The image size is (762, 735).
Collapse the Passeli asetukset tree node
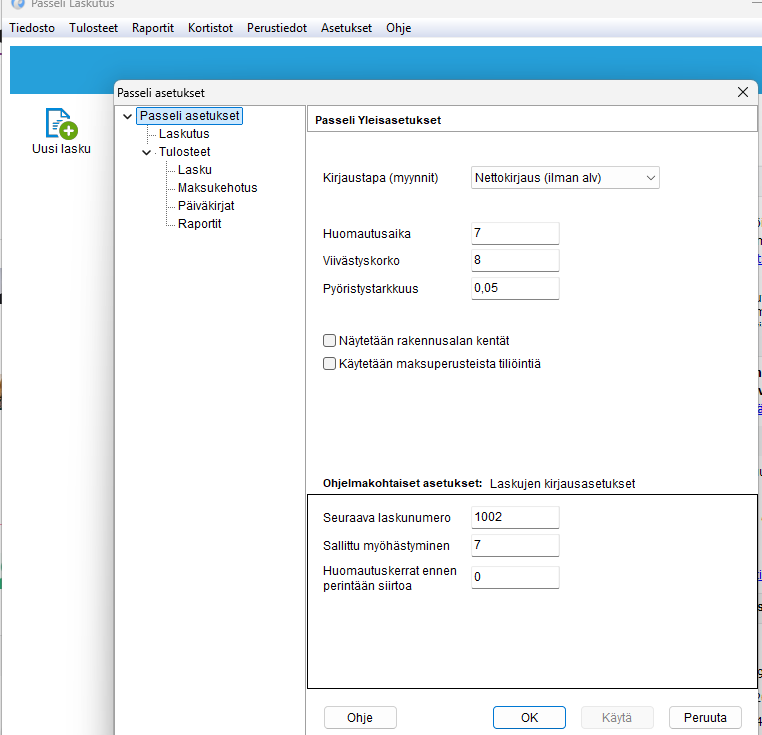tap(127, 117)
